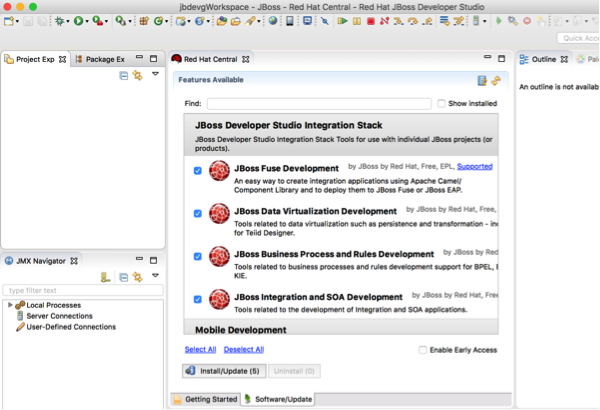
Task: Switch to the Project Explorer tab
Action: point(35,59)
